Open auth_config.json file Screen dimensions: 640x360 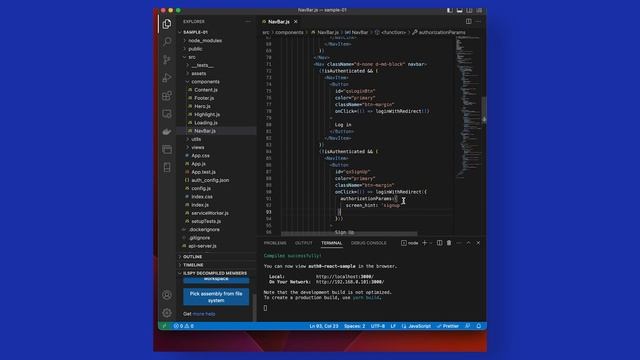(x=210, y=180)
